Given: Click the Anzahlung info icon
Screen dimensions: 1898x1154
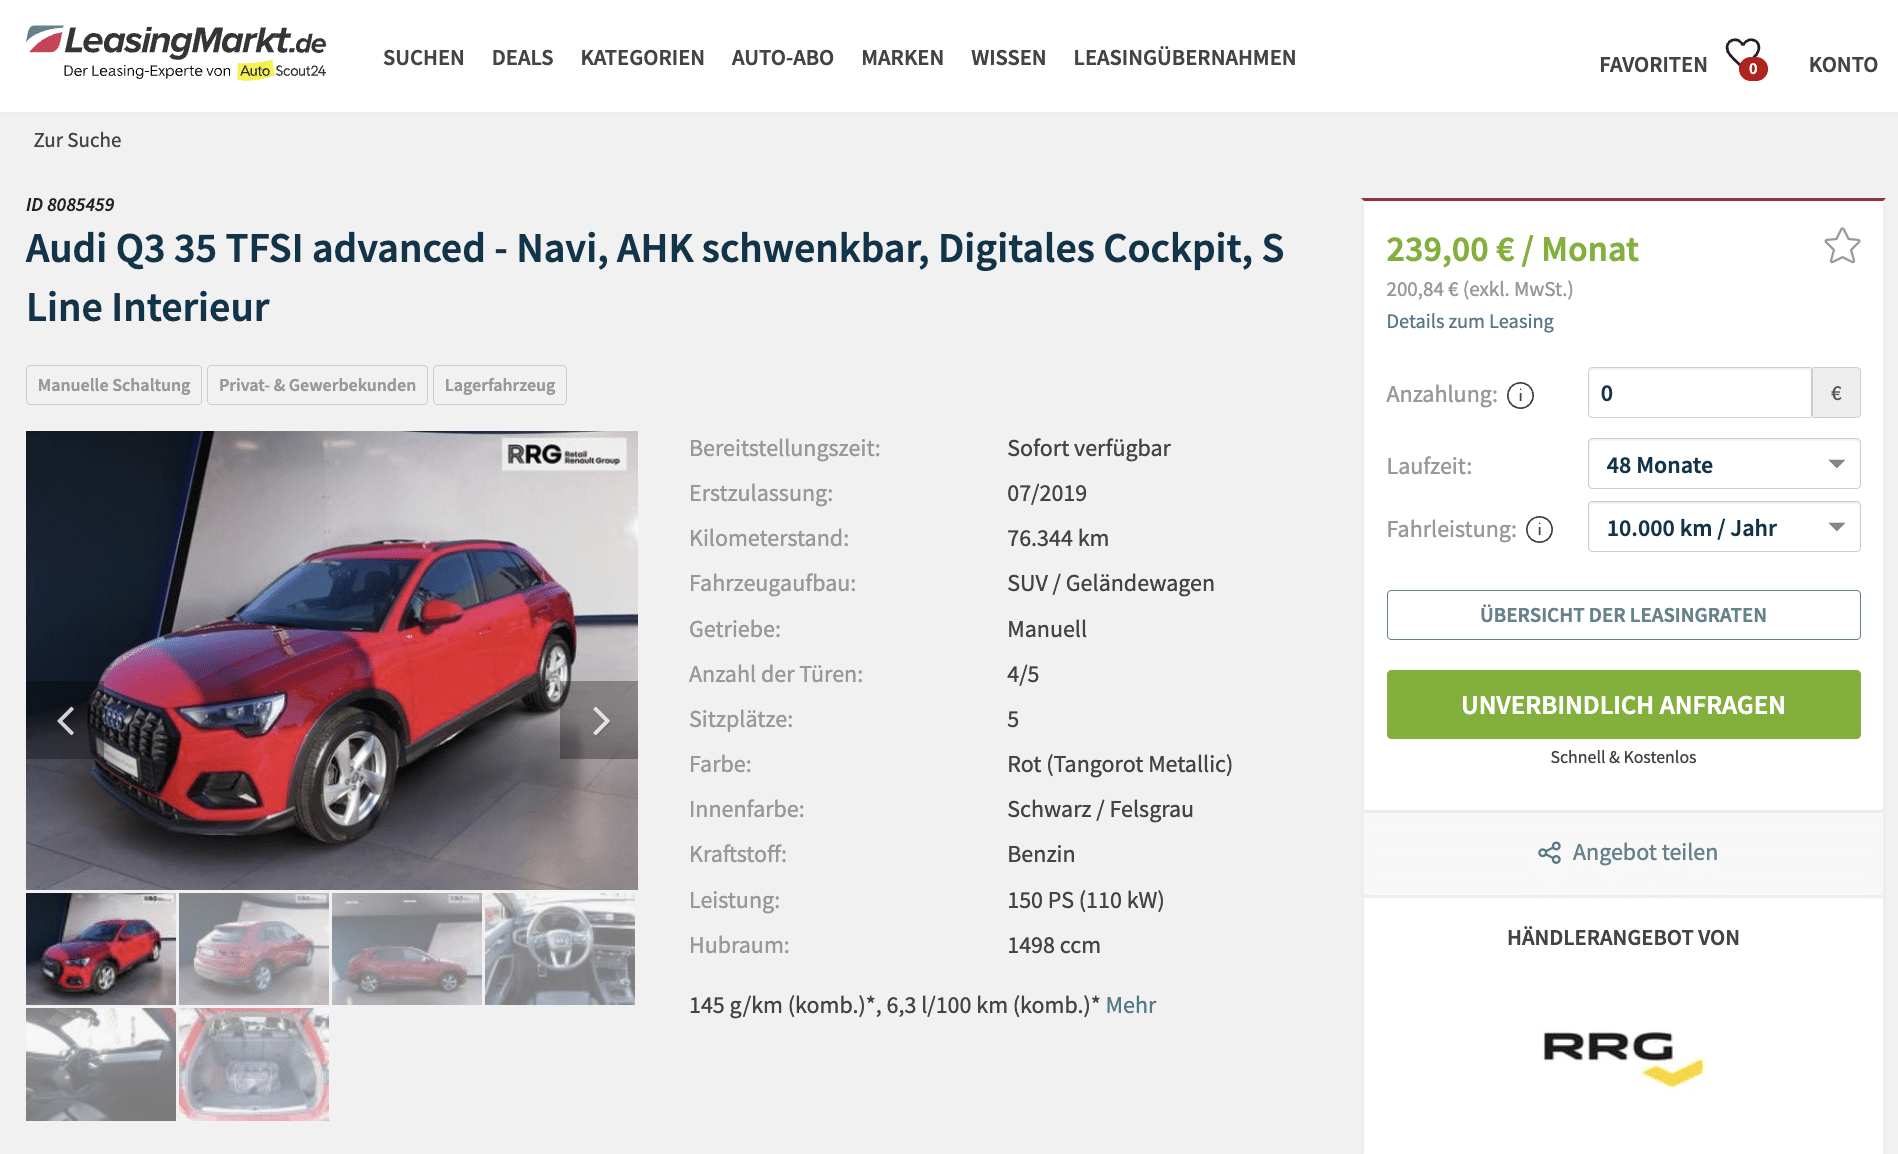Looking at the screenshot, I should tap(1520, 395).
